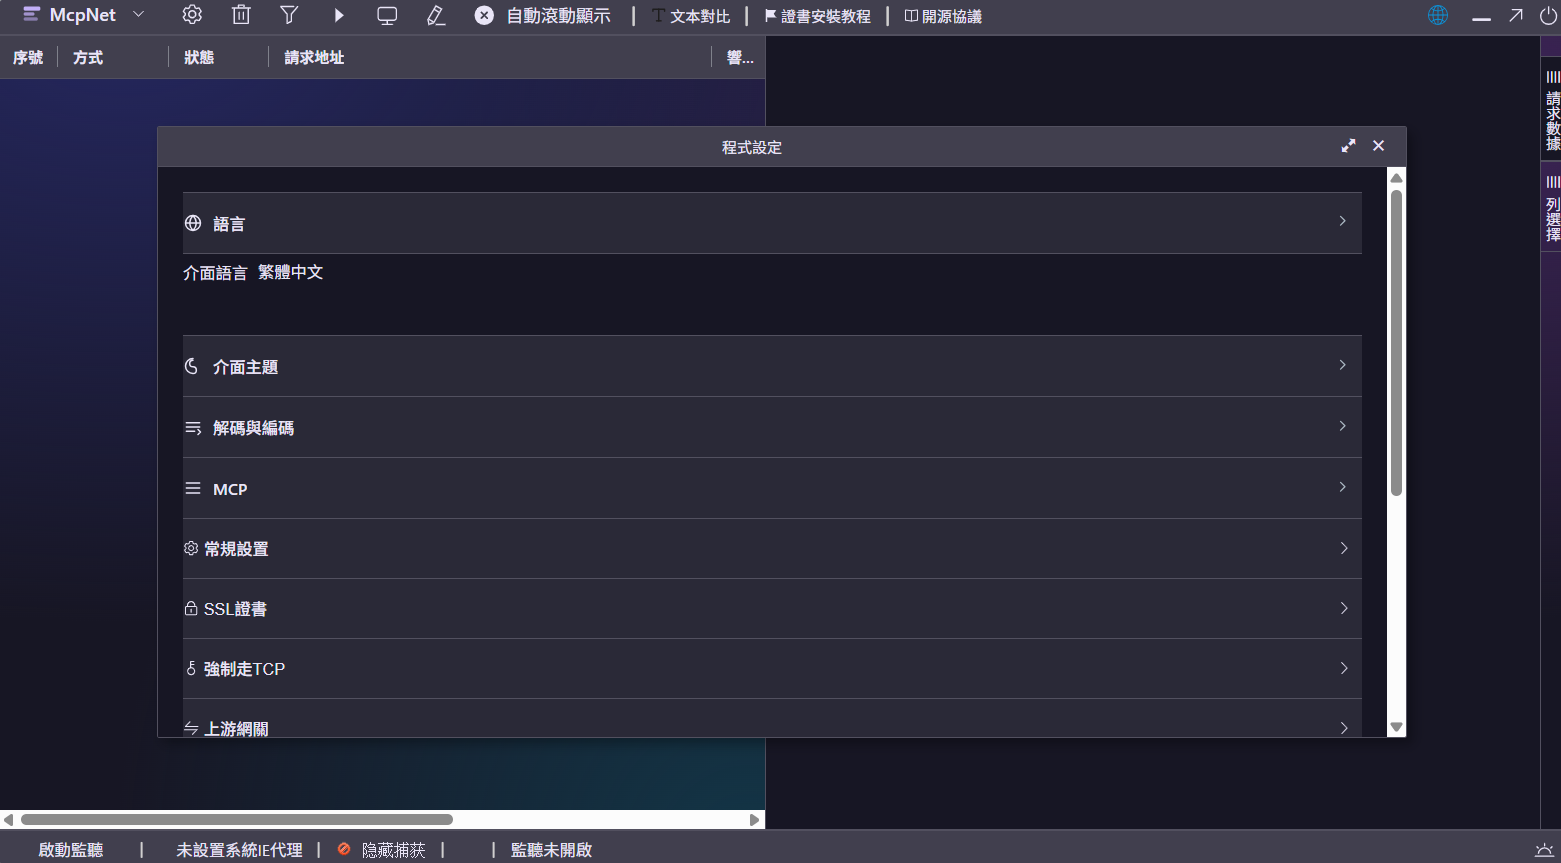The width and height of the screenshot is (1561, 863).
Task: Clear the list with the trash icon
Action: (x=241, y=15)
